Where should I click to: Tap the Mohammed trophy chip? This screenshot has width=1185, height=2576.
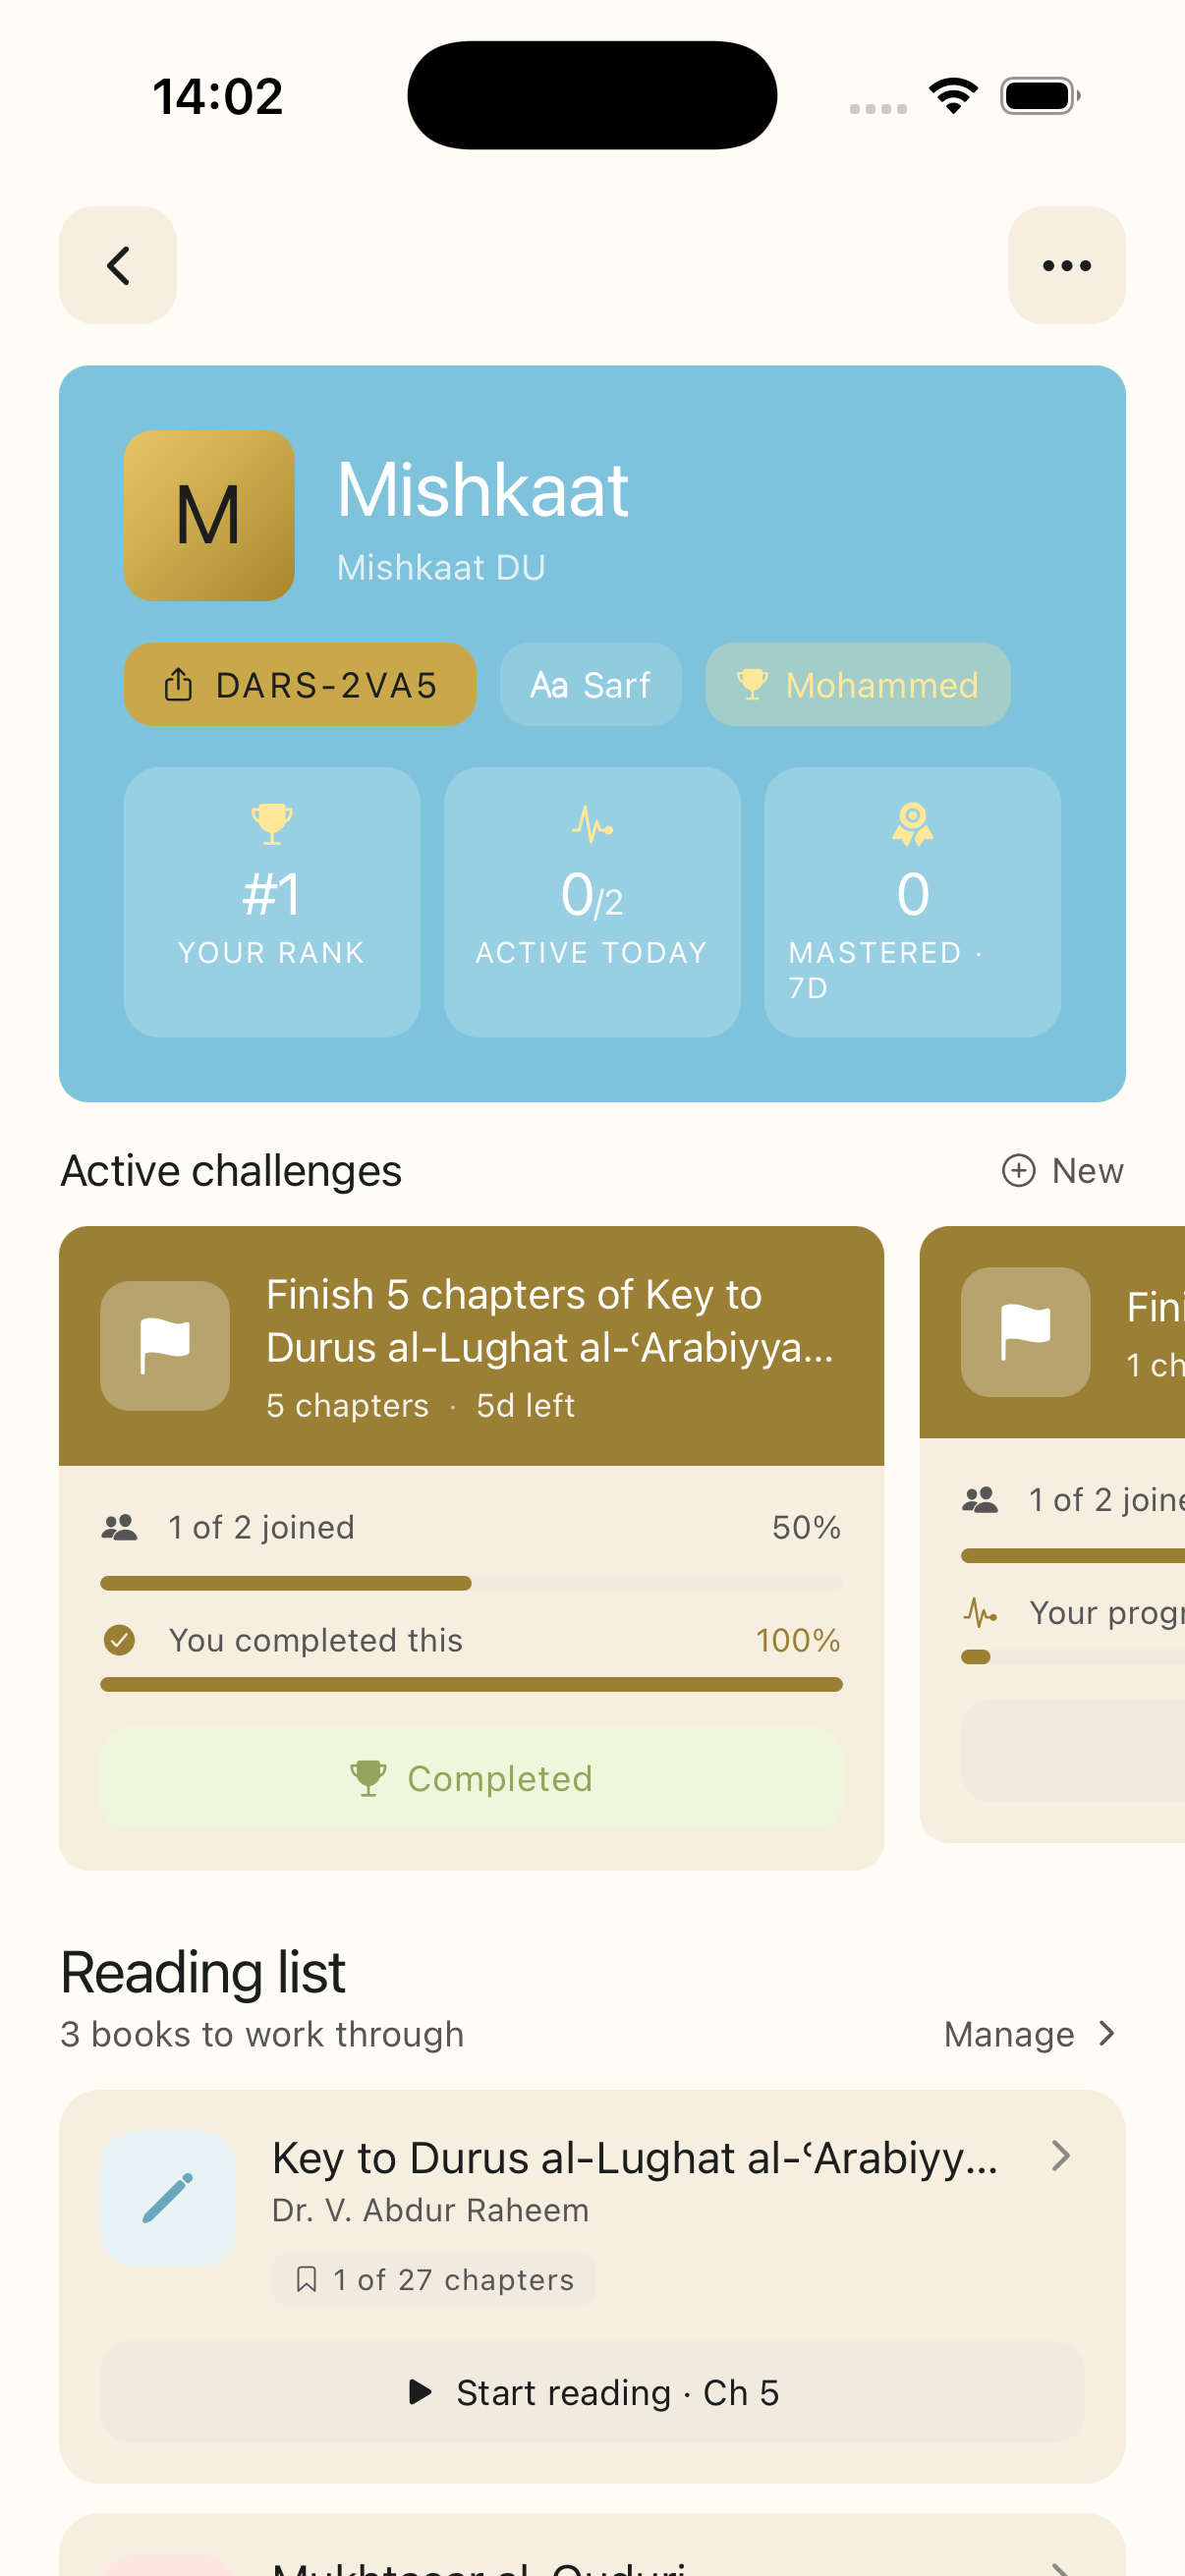click(x=857, y=685)
